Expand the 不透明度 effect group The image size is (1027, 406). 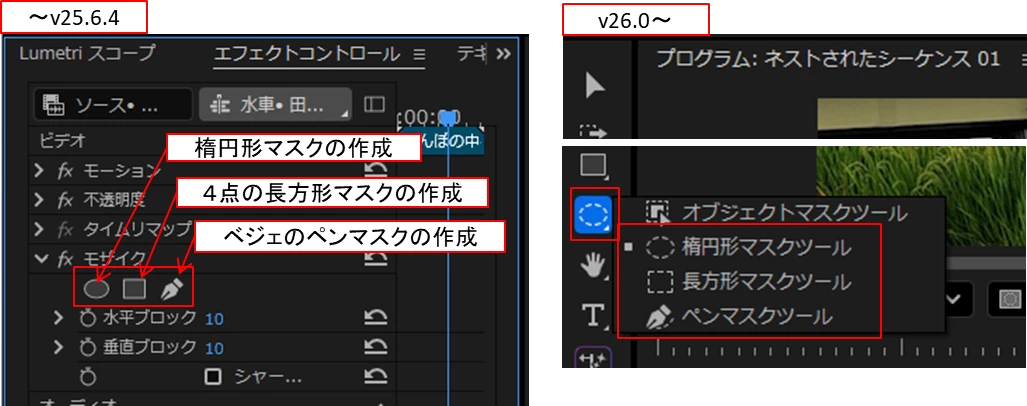point(40,200)
